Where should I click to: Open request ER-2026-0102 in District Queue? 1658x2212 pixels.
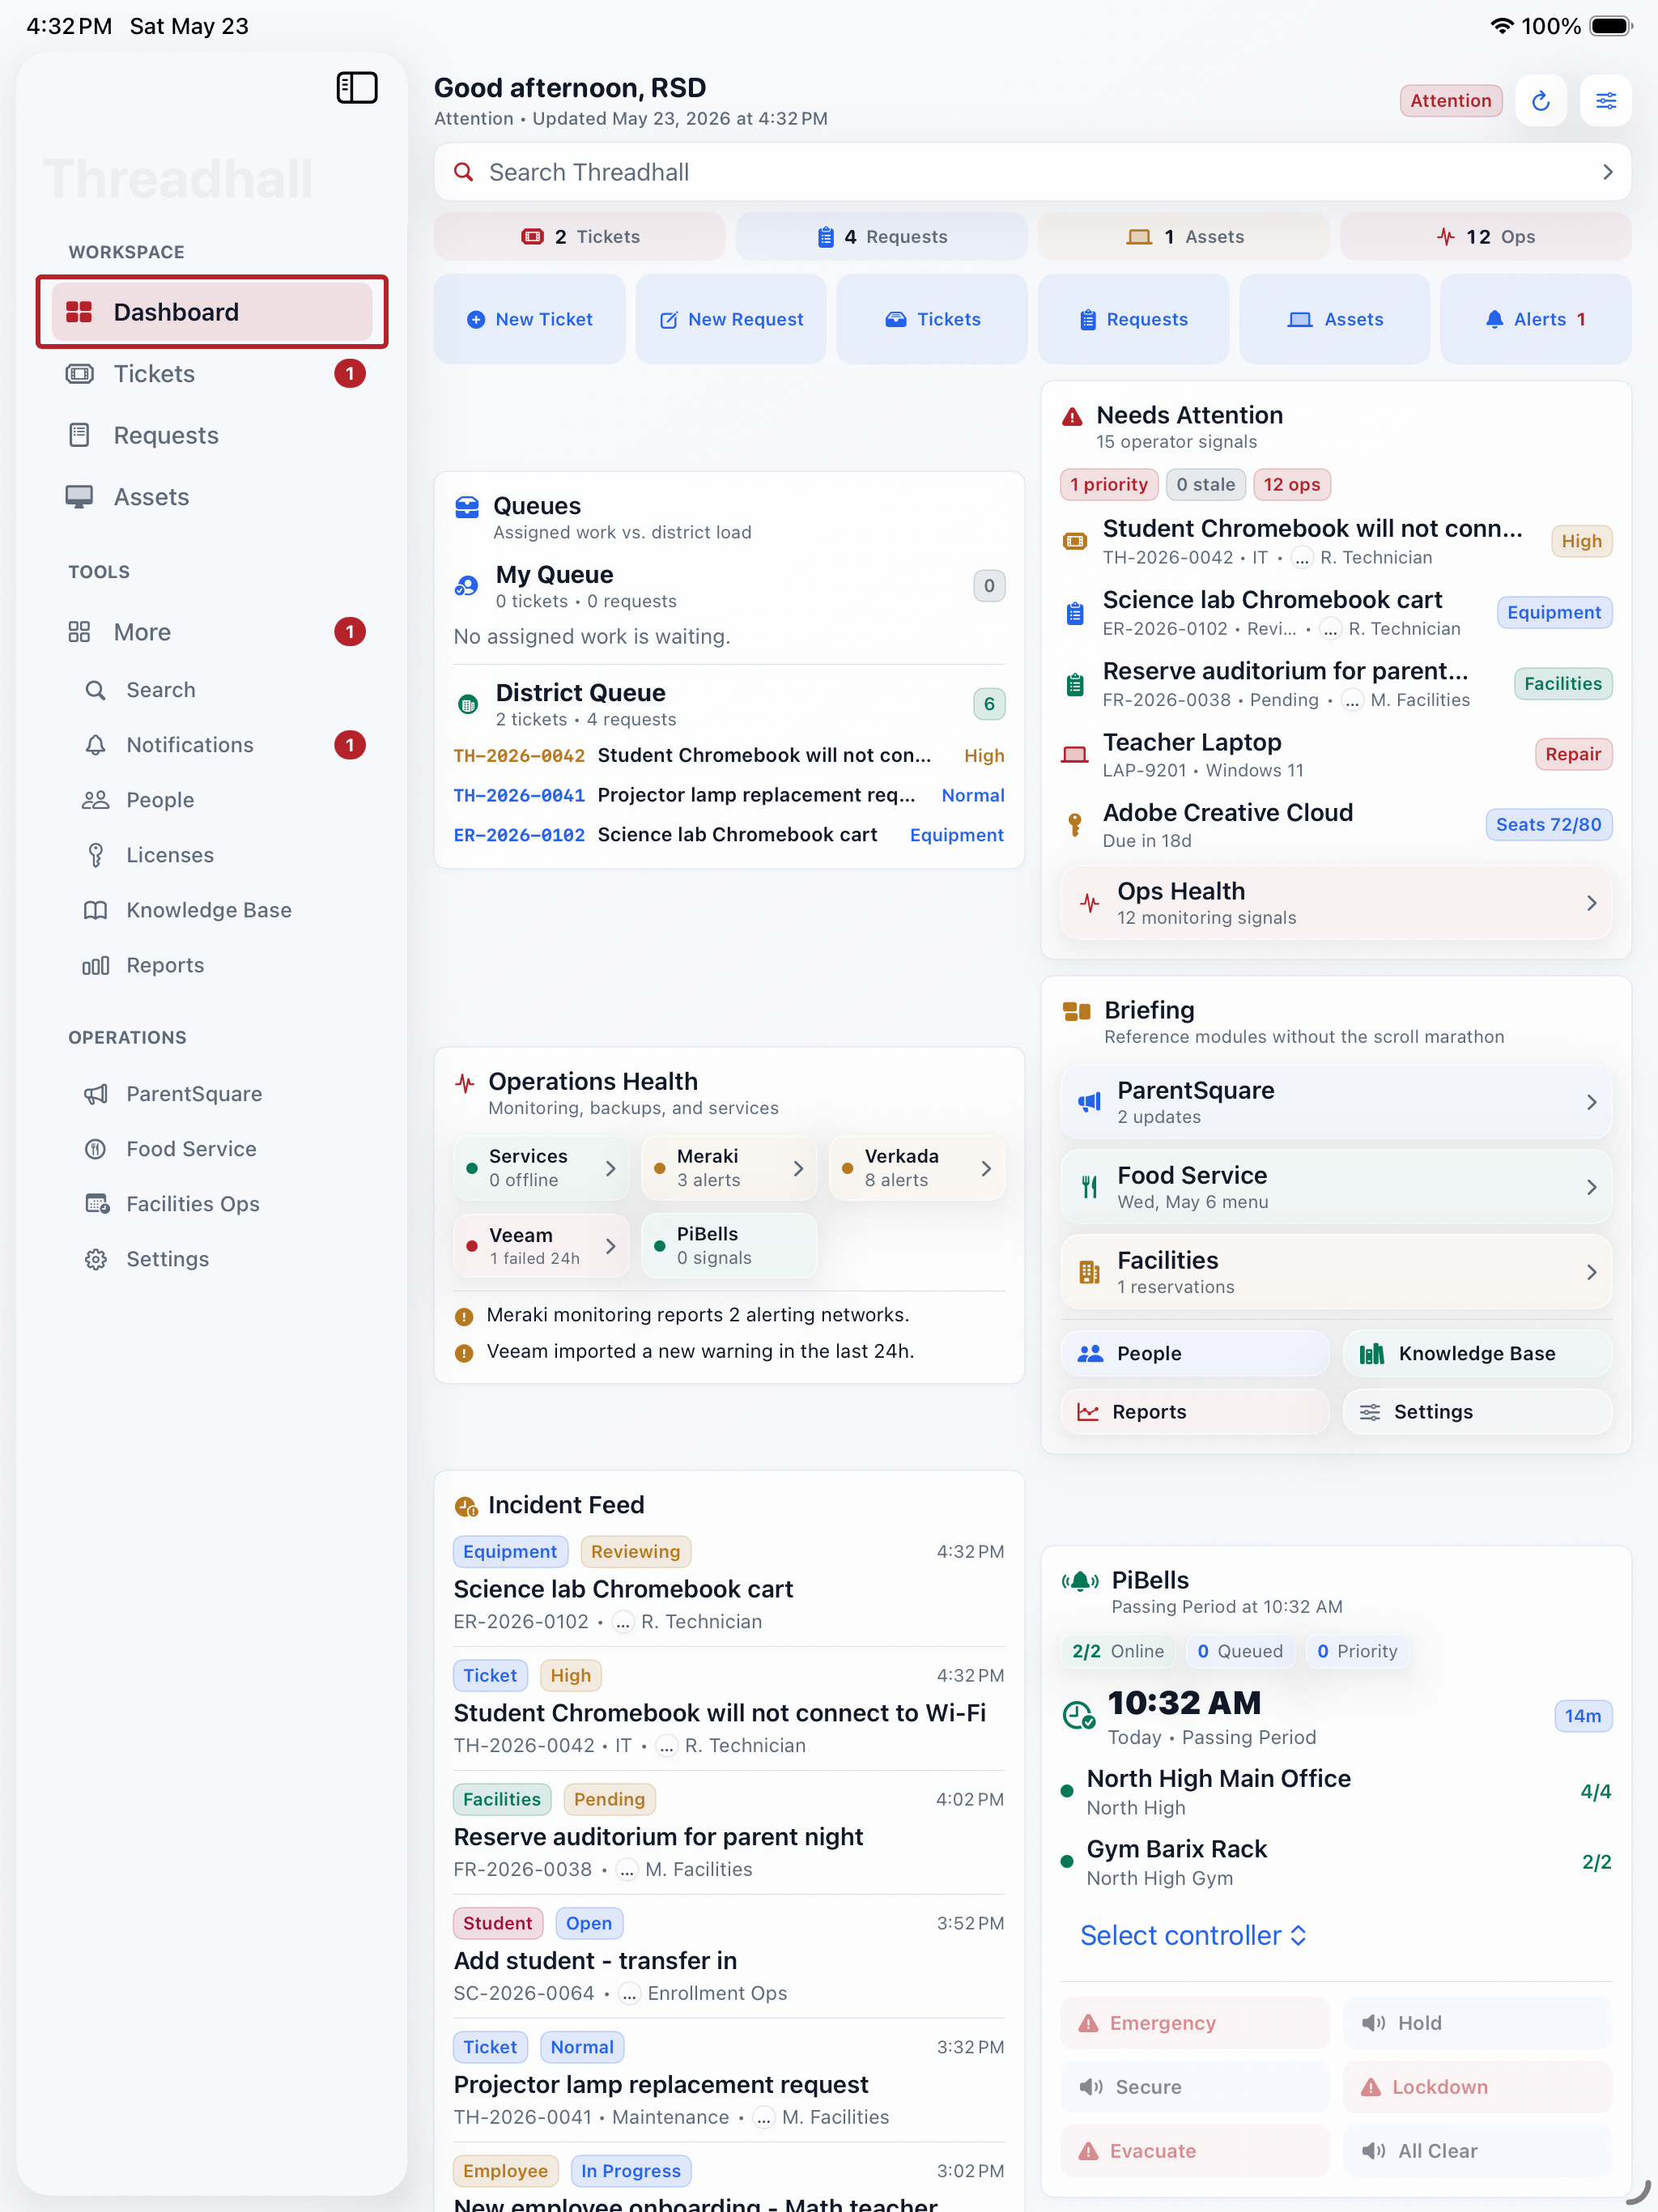click(729, 835)
